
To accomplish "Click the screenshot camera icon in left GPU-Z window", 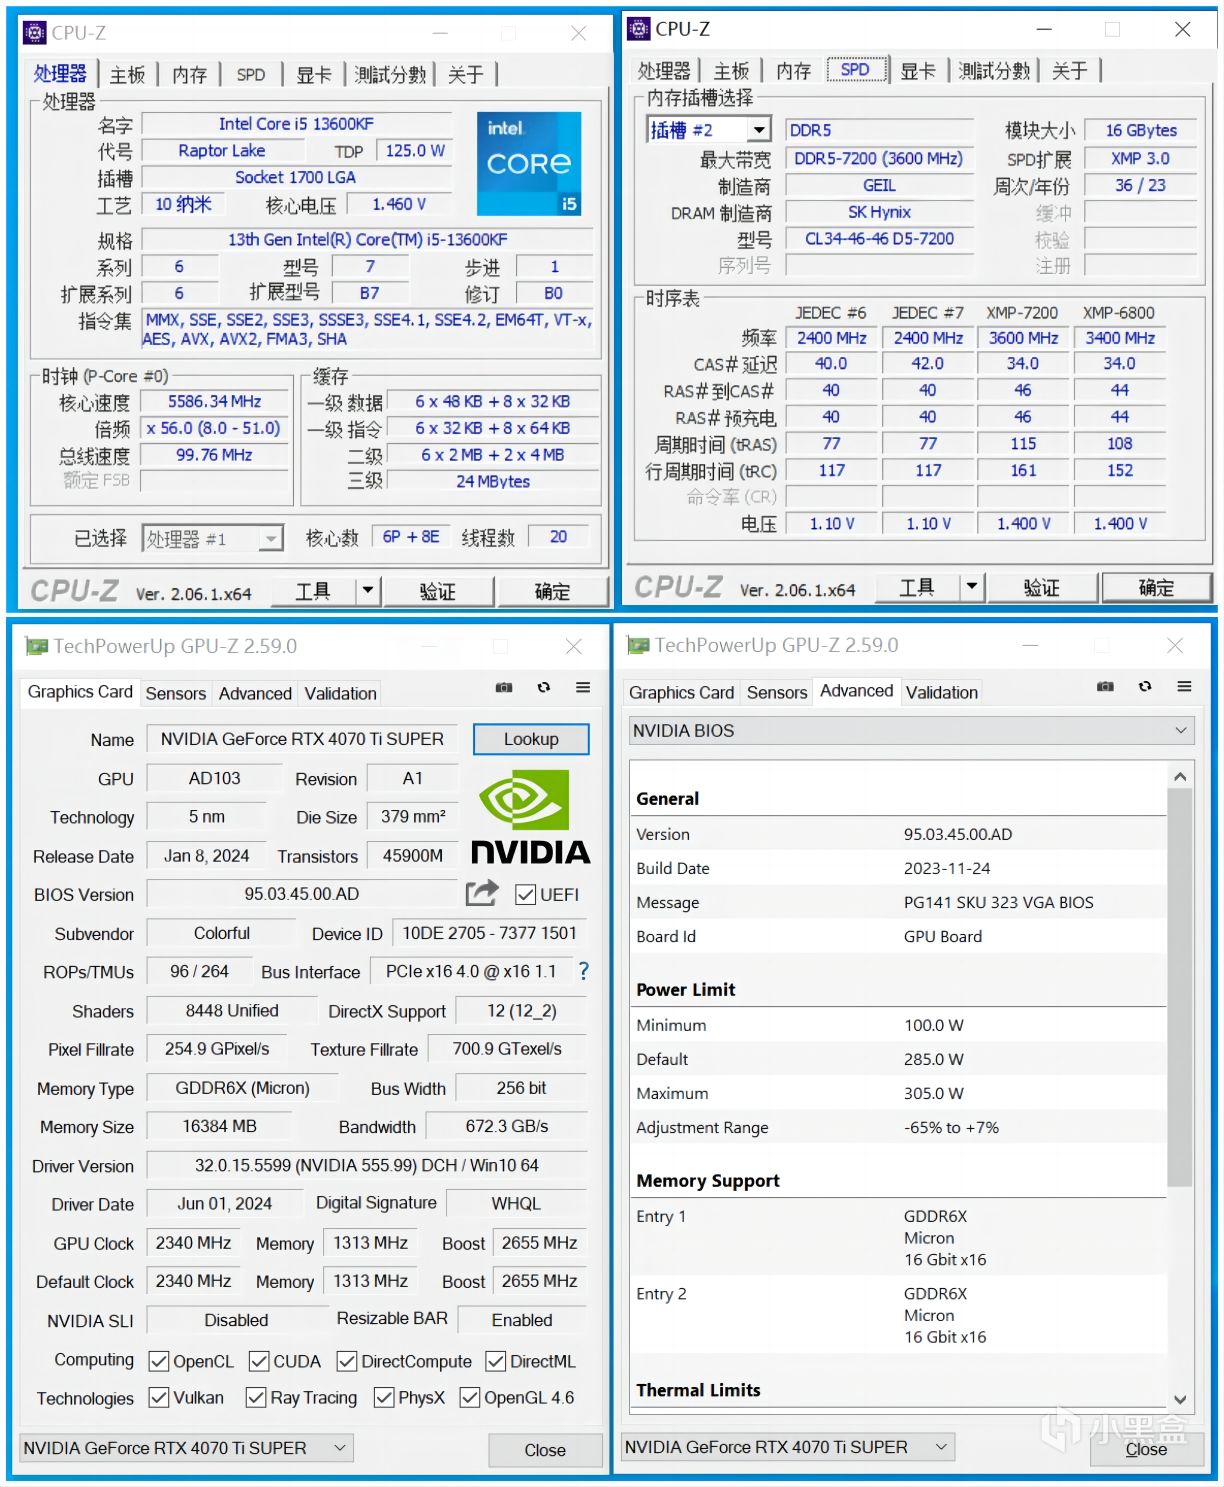I will 504,688.
